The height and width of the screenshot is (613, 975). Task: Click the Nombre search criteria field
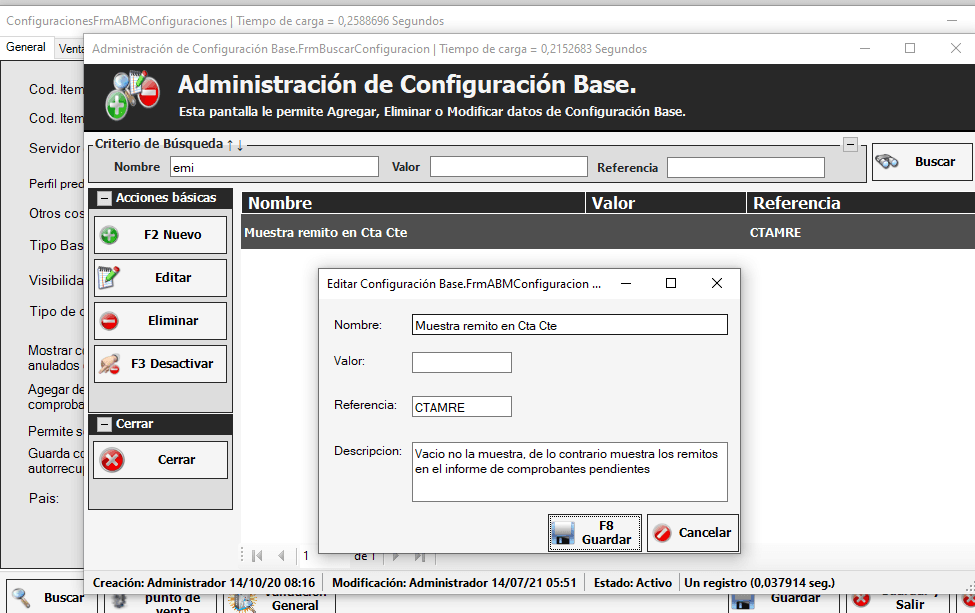(x=273, y=167)
